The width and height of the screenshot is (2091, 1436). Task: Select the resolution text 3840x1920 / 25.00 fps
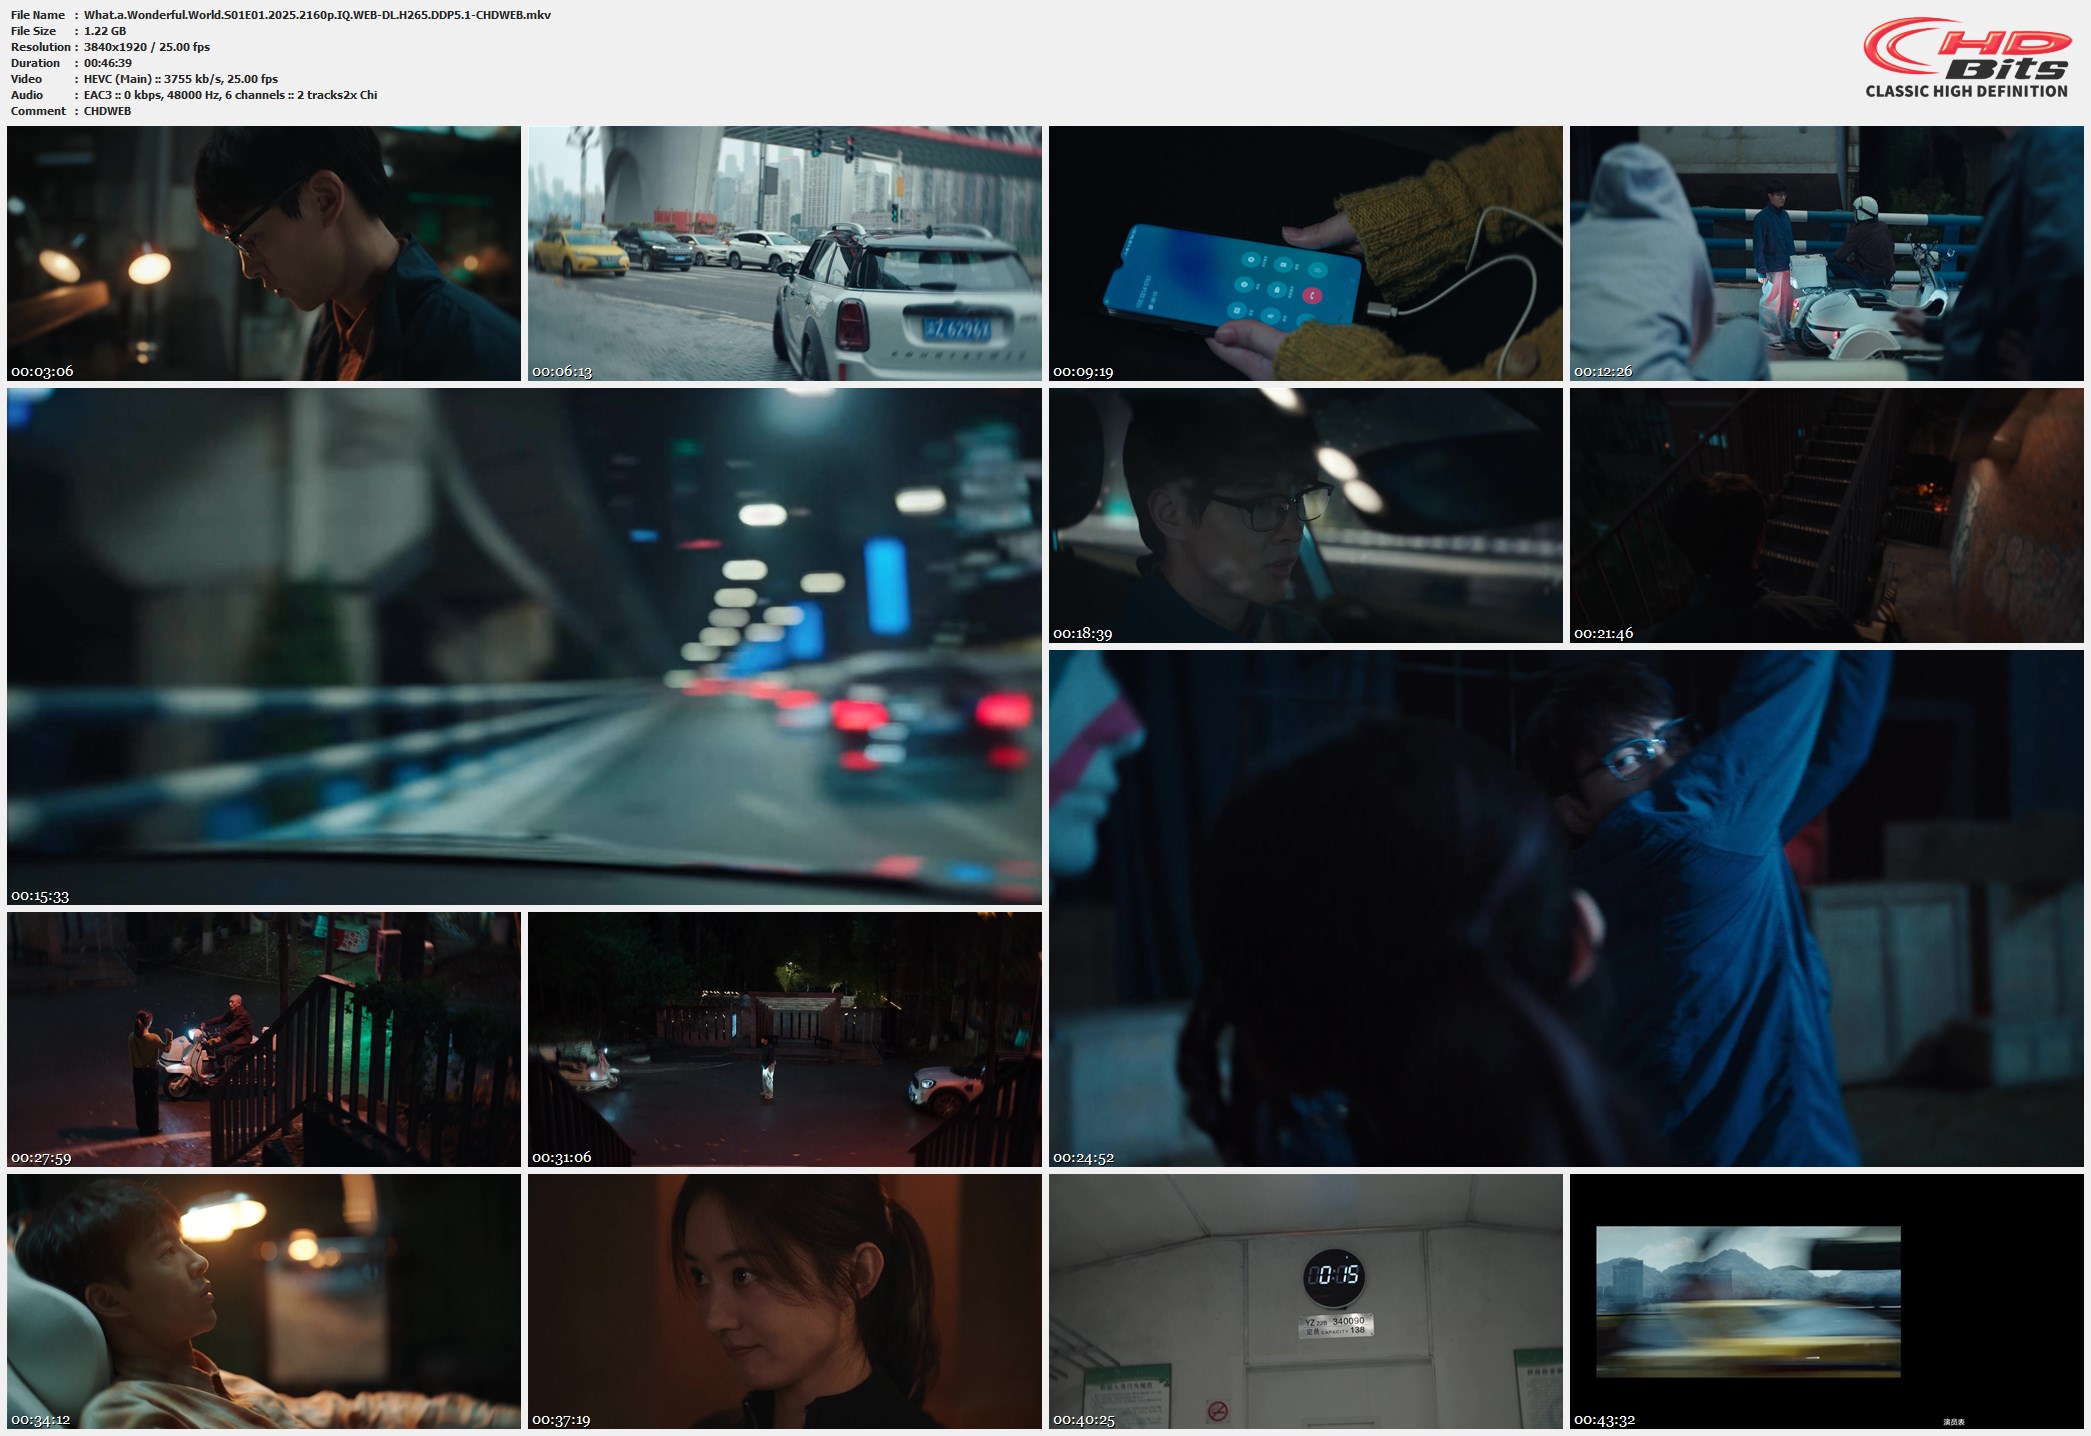point(147,47)
